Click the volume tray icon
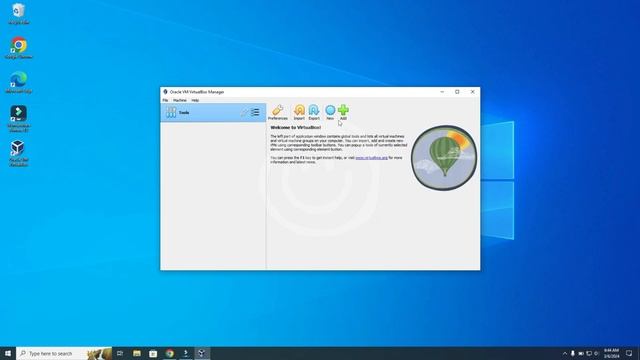The height and width of the screenshot is (360, 640). click(x=596, y=353)
